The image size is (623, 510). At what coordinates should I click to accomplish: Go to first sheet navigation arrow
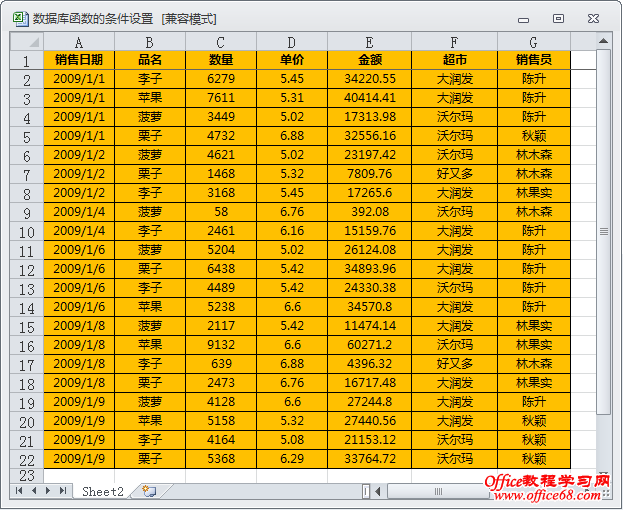19,491
